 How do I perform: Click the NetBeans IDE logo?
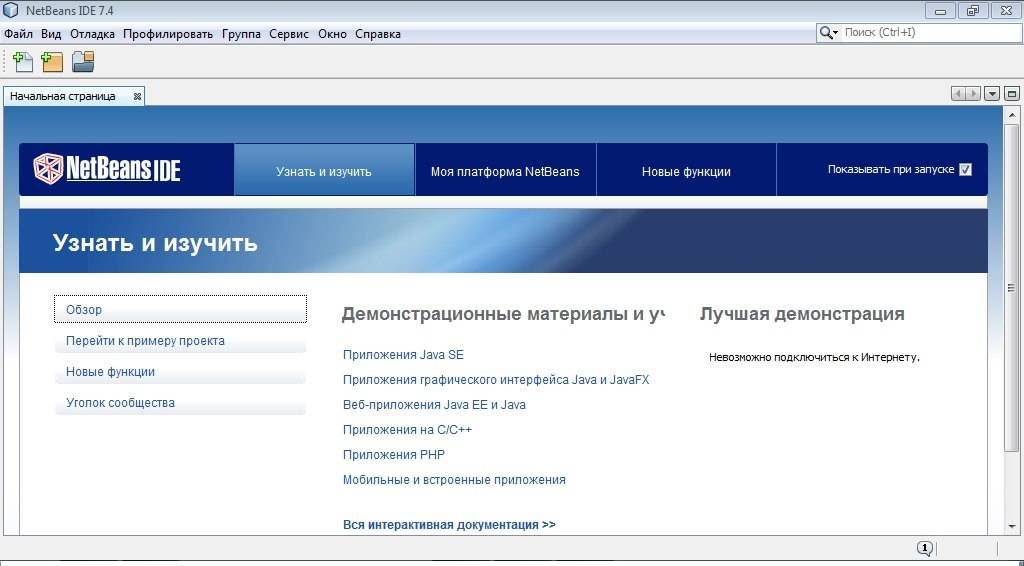[x=107, y=168]
